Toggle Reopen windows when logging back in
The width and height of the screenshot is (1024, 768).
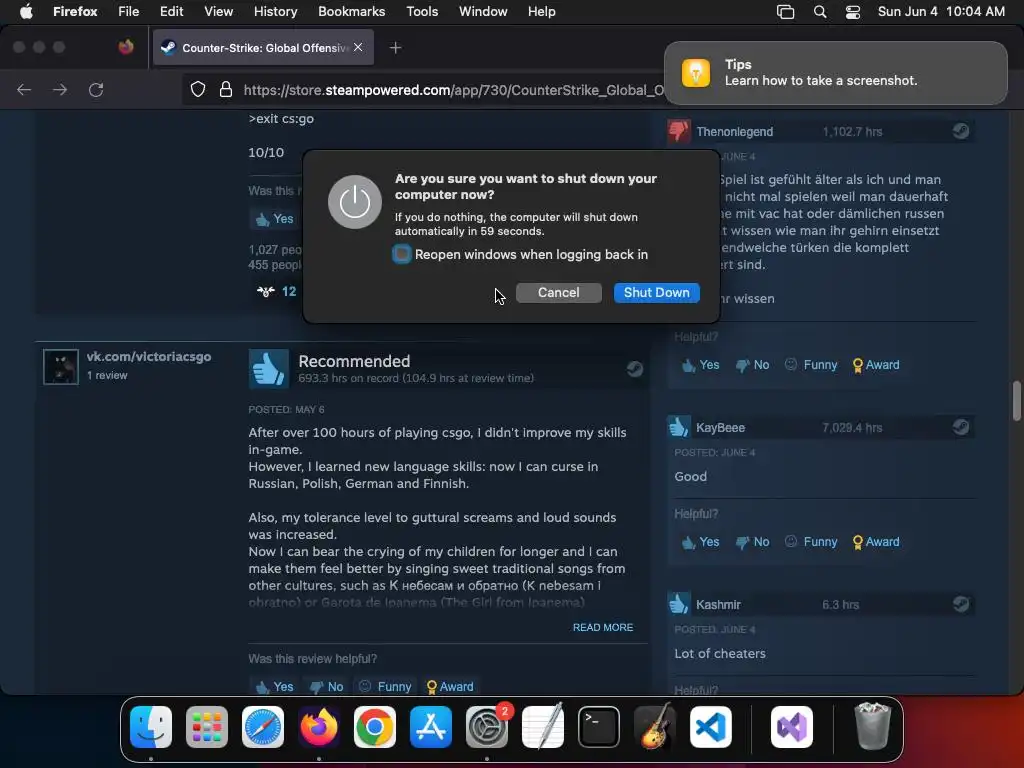click(402, 254)
